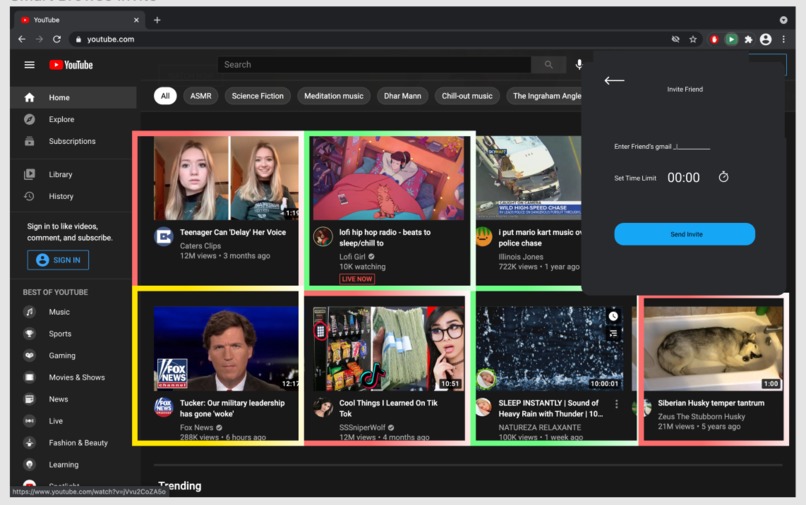
Task: Open Music under Best of YouTube
Action: [73, 312]
